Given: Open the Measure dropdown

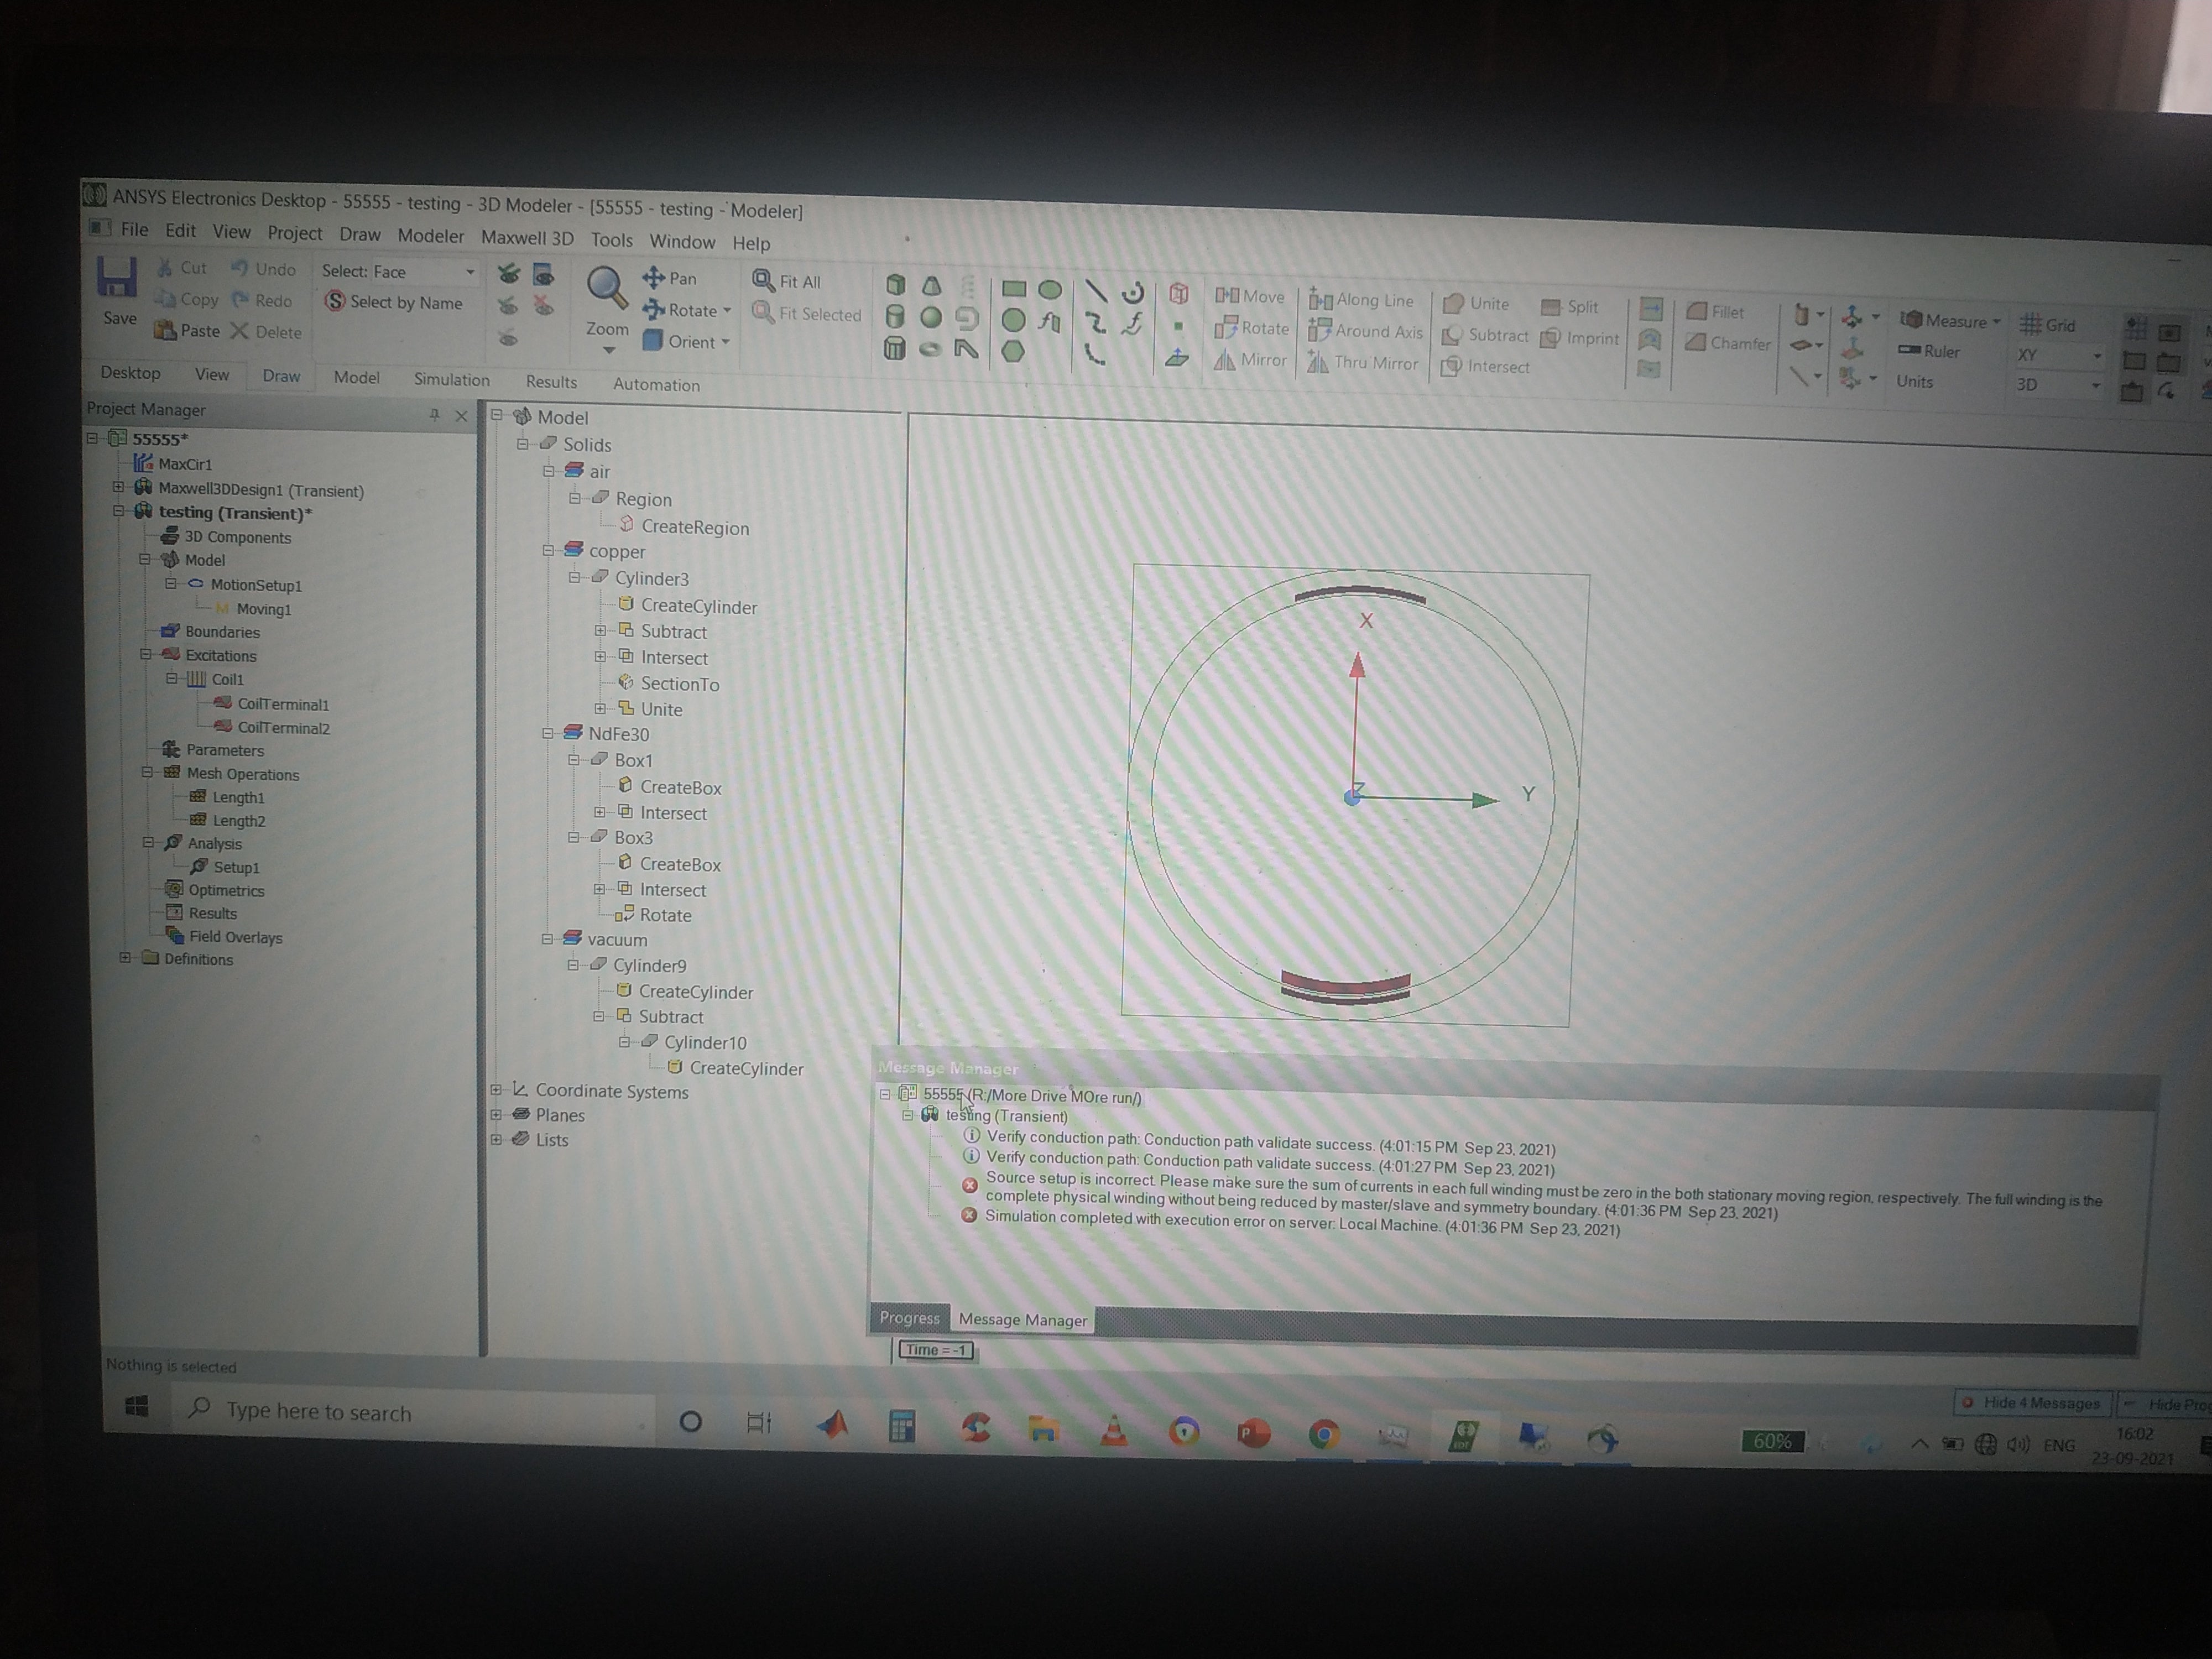Looking at the screenshot, I should click(x=1996, y=322).
